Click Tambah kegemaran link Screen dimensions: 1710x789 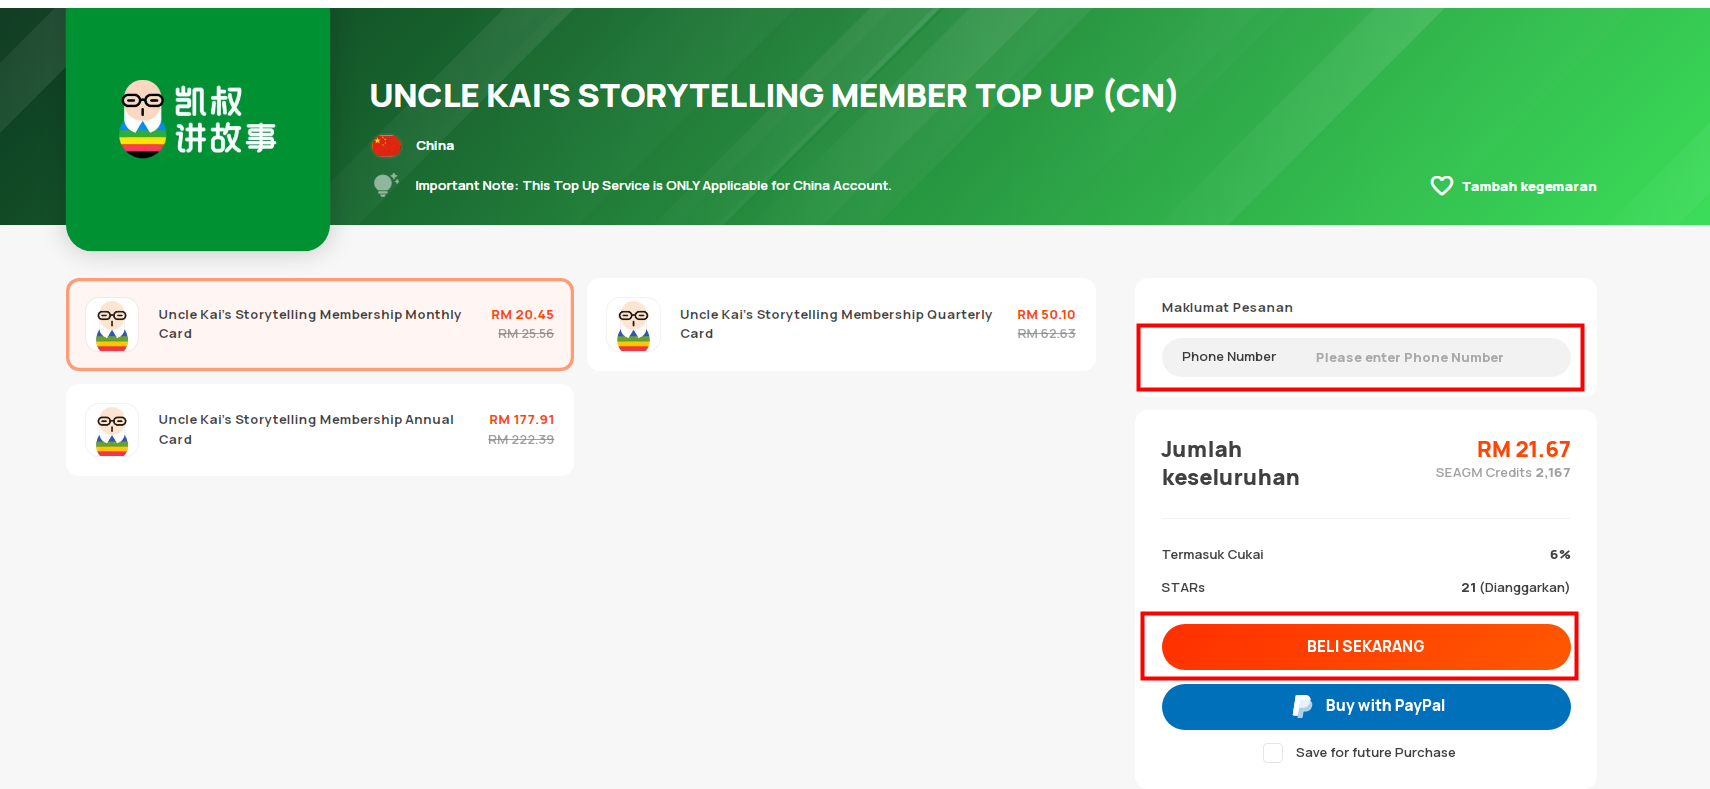click(x=1529, y=187)
